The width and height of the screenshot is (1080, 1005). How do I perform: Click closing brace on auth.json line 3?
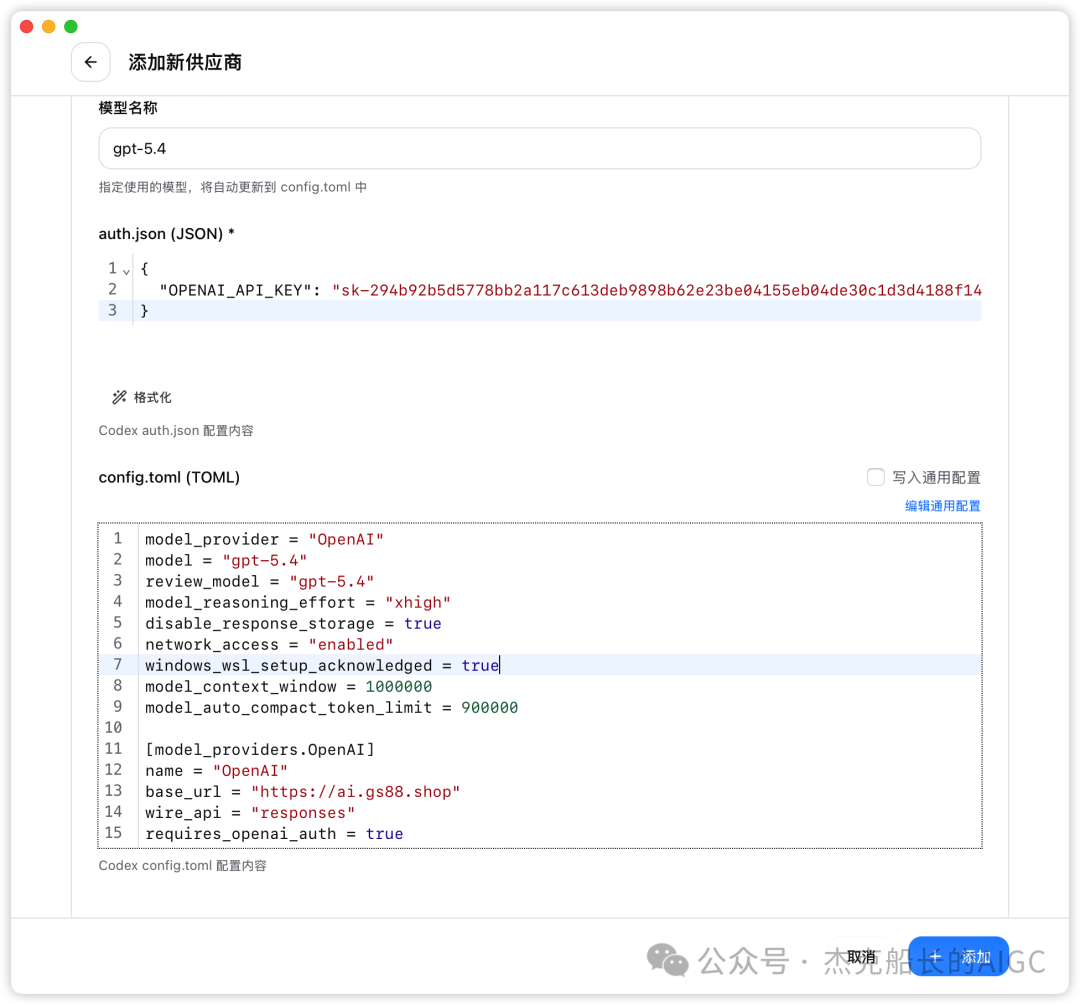[144, 311]
